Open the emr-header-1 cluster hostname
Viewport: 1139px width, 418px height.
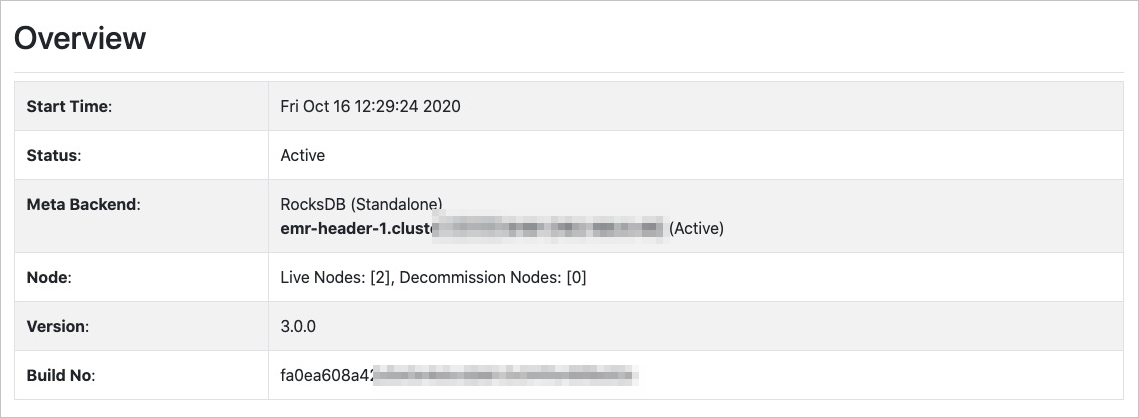pos(472,228)
